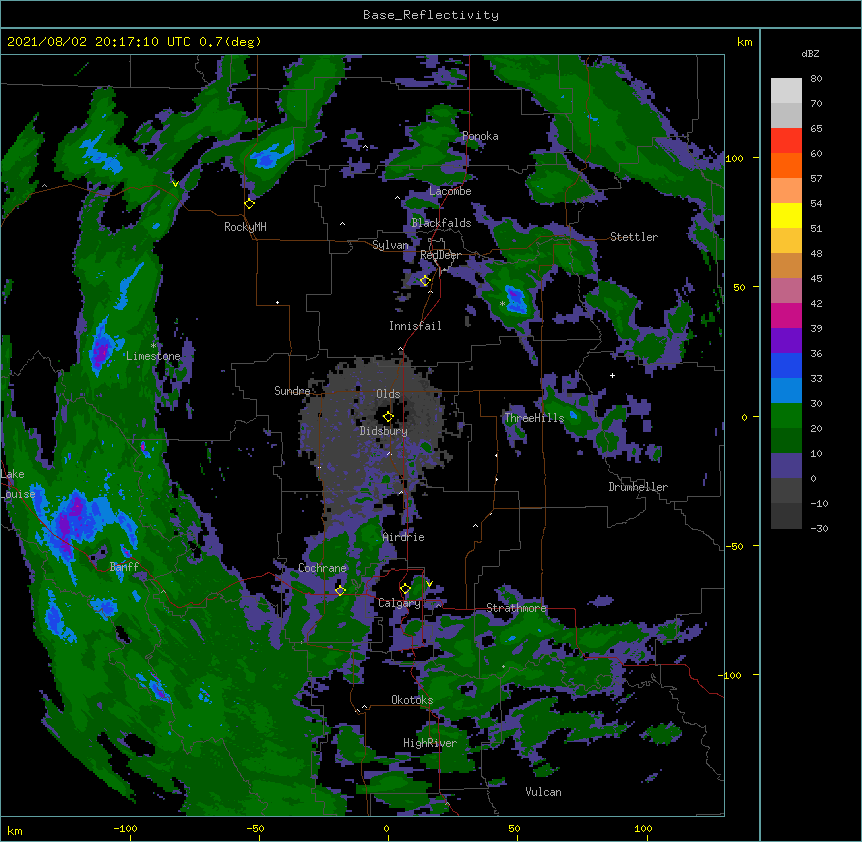Click the Sundre town label
The image size is (862, 842).
[292, 391]
